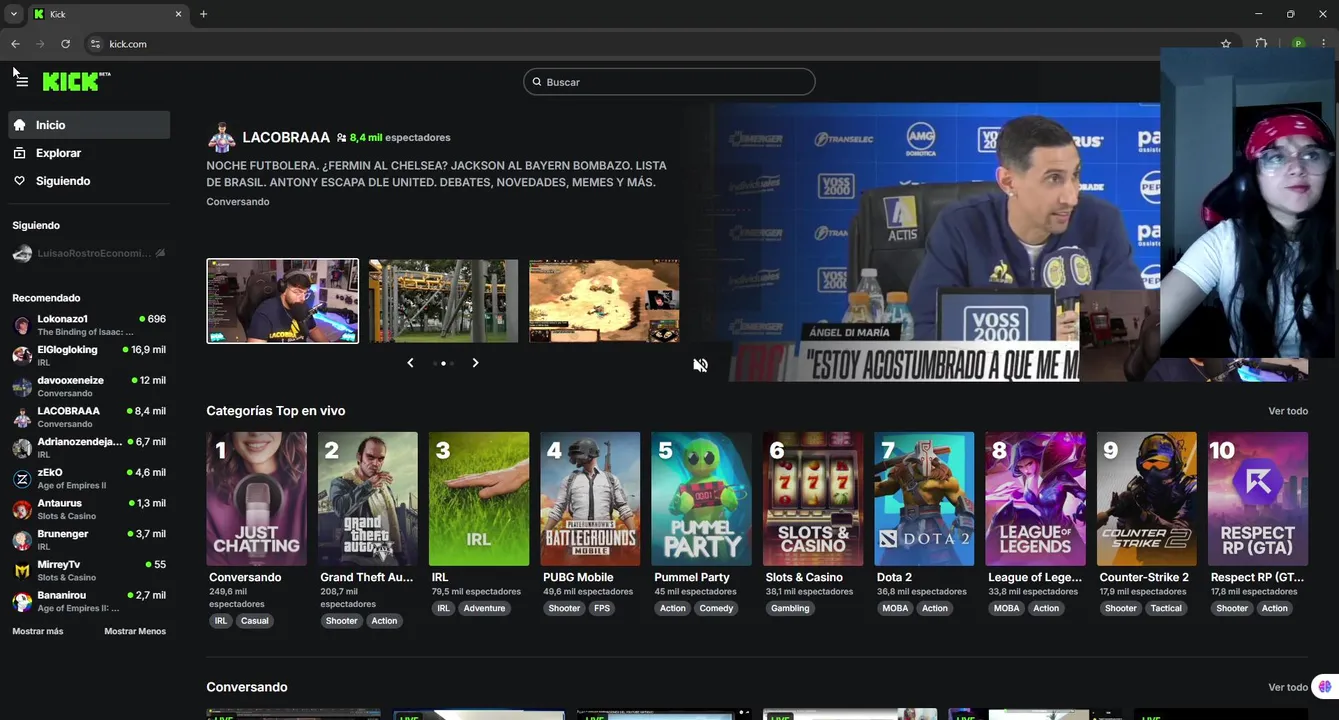
Task: Click the Adventure tag under IRL
Action: click(485, 608)
